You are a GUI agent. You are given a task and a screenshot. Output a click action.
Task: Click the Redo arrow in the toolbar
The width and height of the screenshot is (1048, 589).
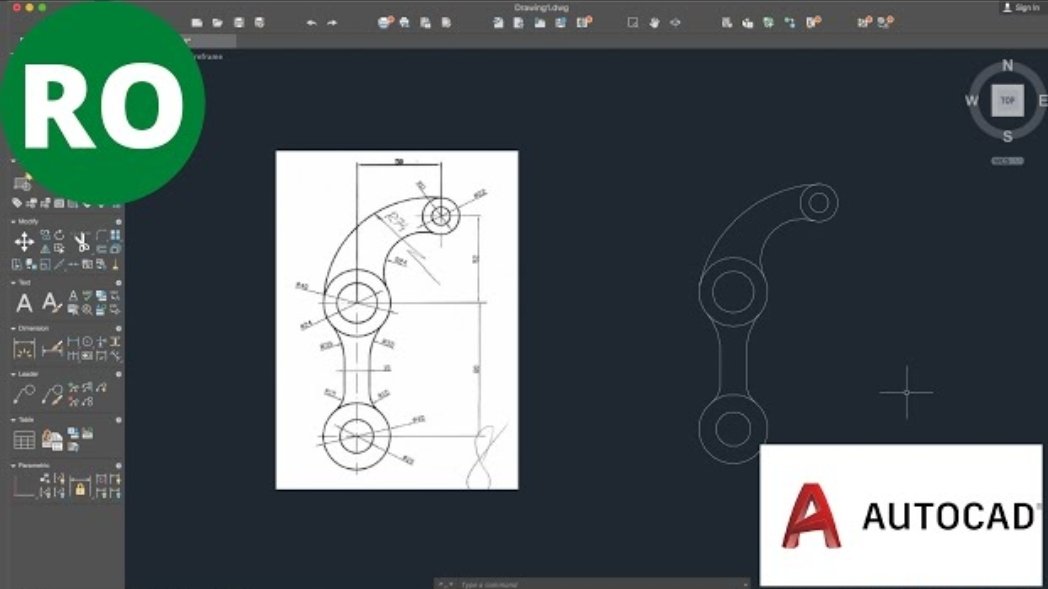[332, 22]
